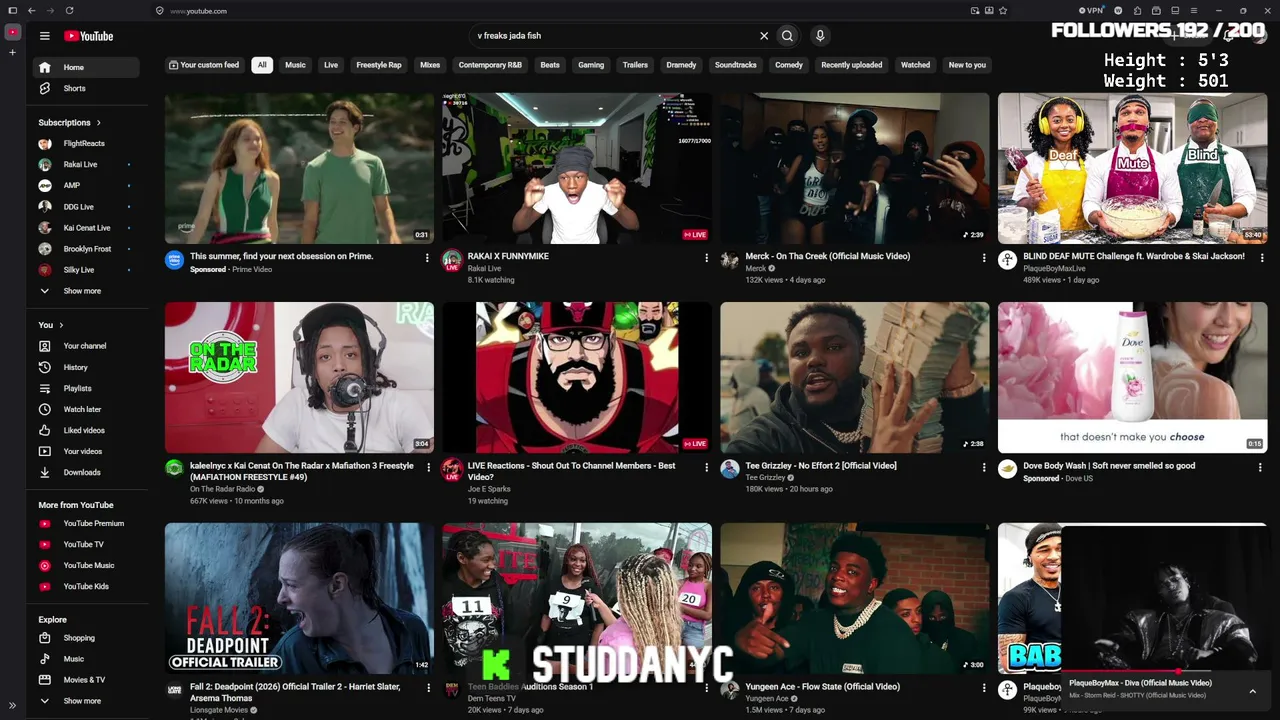Filter feed by Recently uploaded
Image resolution: width=1280 pixels, height=720 pixels.
(852, 65)
